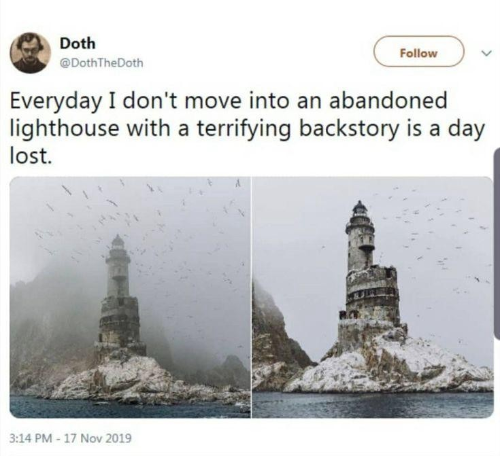Expand the chevron menu beside Follow
This screenshot has width=500, height=456.
(x=487, y=53)
